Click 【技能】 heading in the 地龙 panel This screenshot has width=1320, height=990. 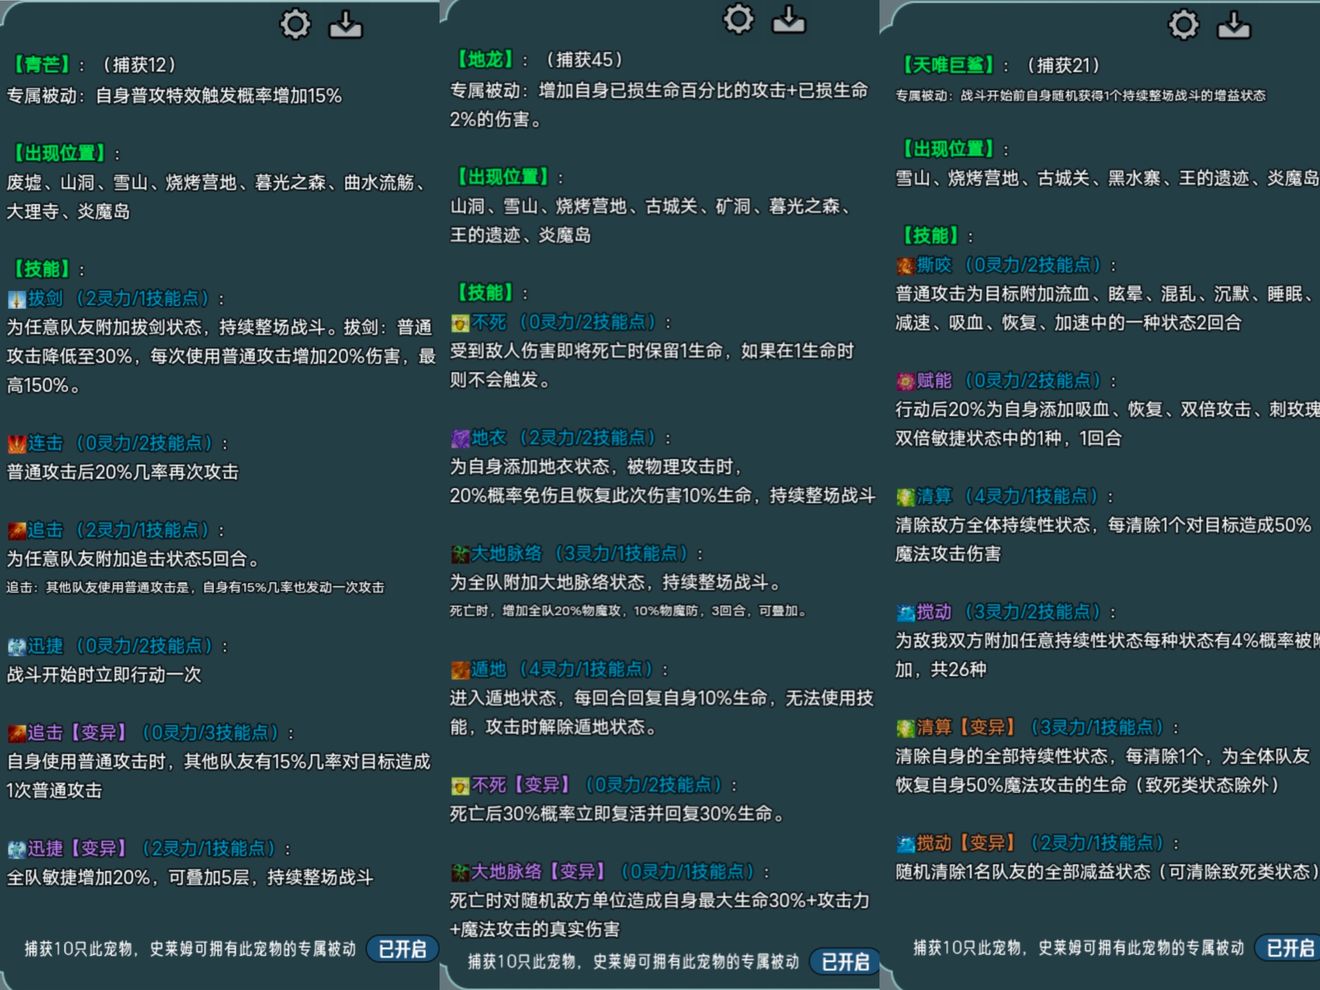click(x=485, y=293)
